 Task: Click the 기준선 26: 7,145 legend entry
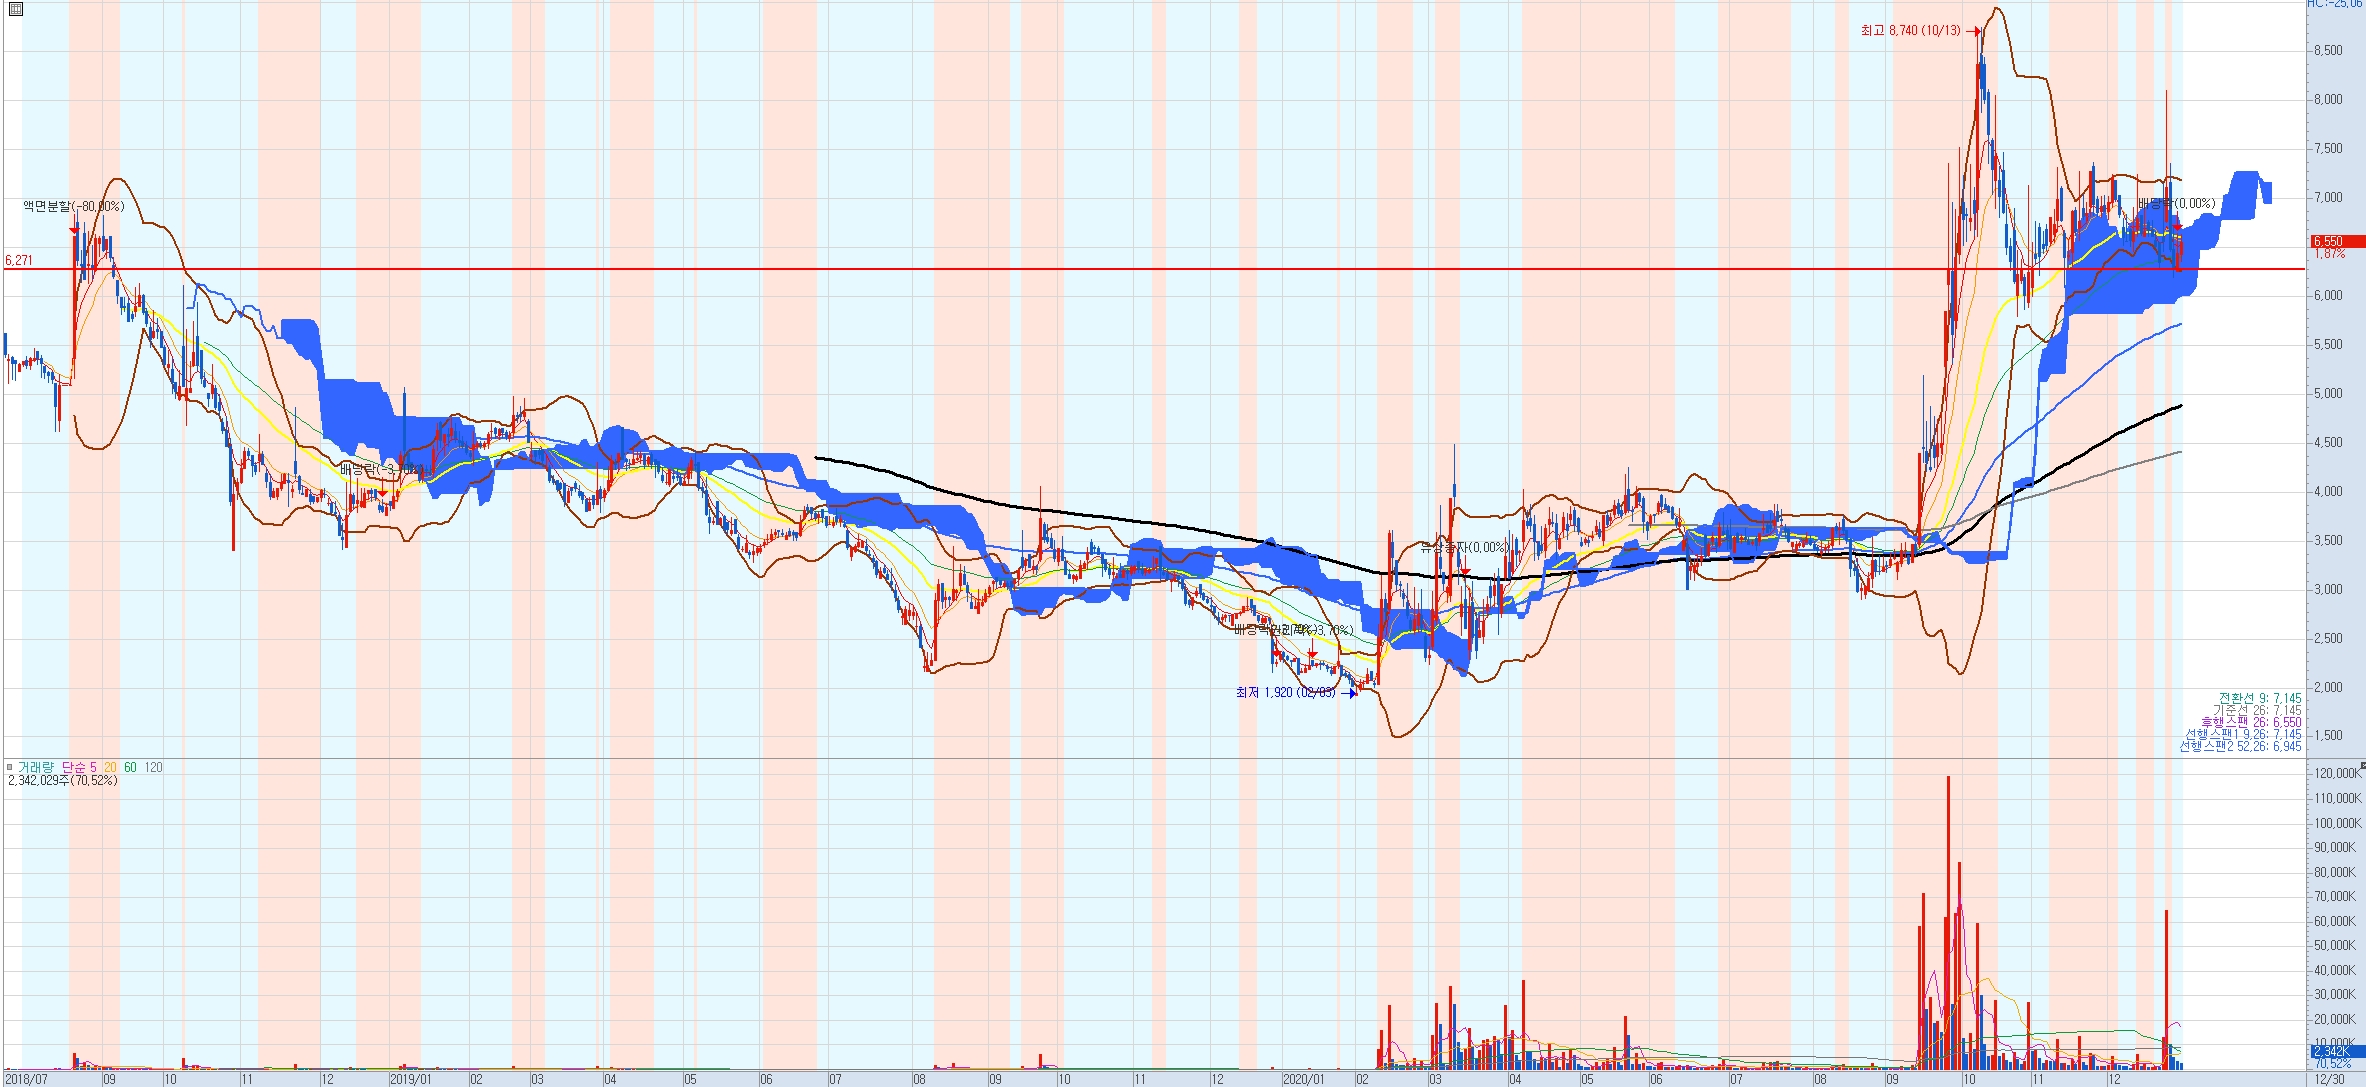tap(2257, 710)
